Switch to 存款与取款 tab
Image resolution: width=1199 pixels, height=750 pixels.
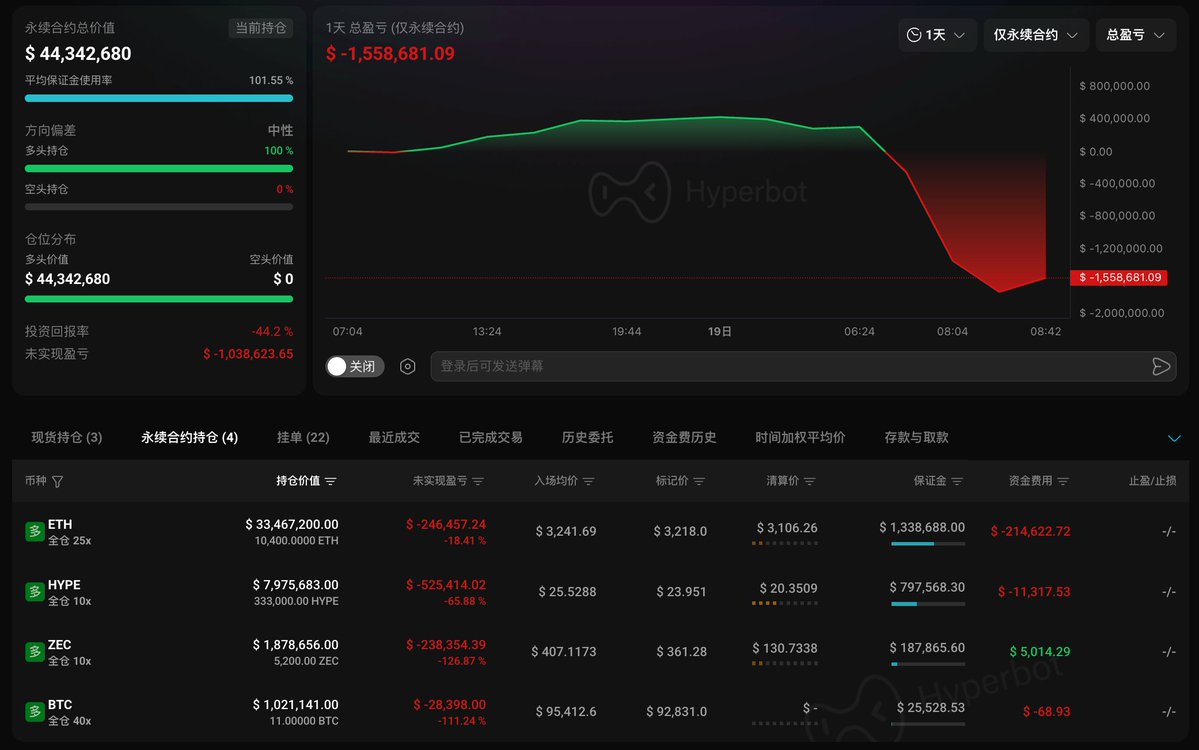pos(916,437)
